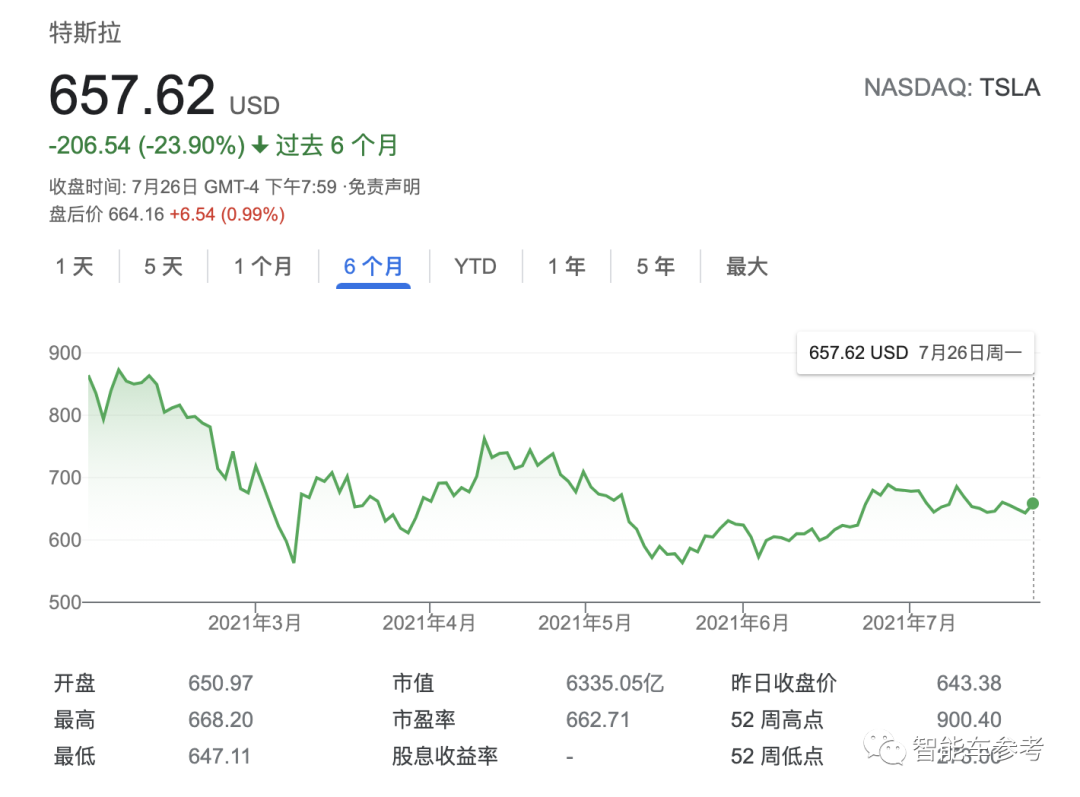Click the active 6个月 tab
The width and height of the screenshot is (1080, 797).
coord(372,265)
